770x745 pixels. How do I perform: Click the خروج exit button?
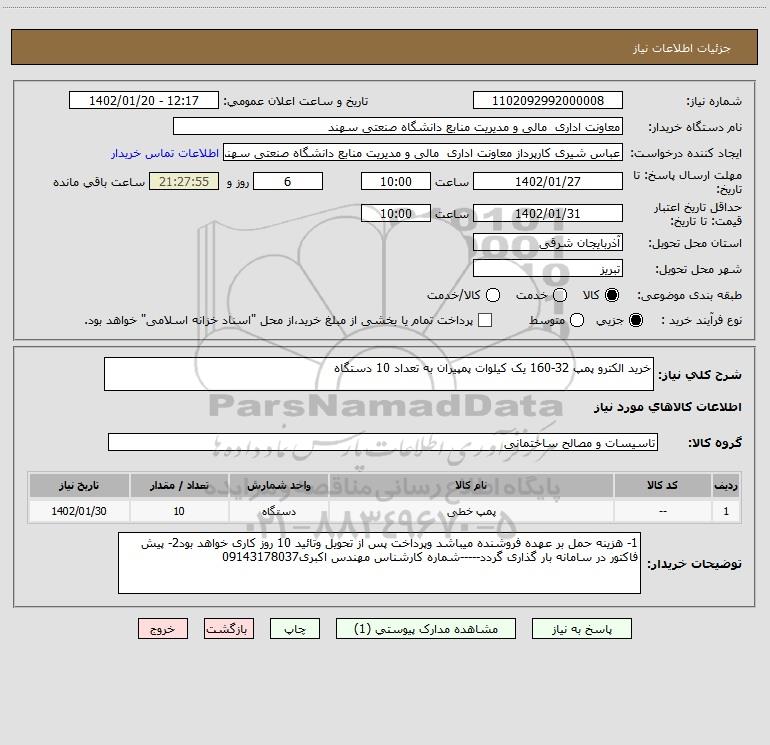click(163, 629)
